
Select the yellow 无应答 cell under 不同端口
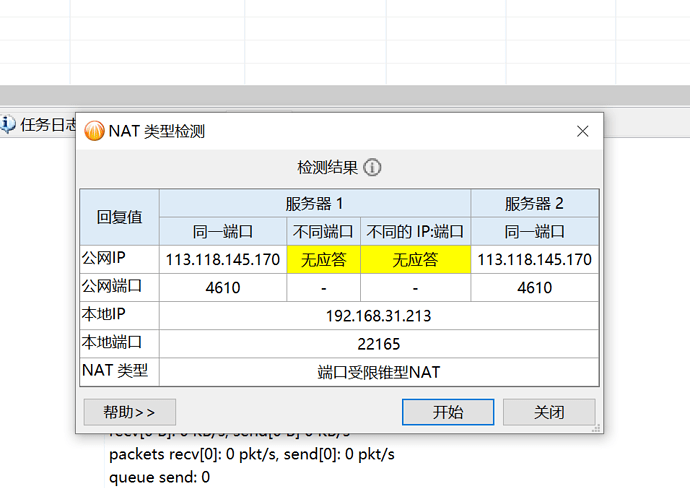pos(323,260)
